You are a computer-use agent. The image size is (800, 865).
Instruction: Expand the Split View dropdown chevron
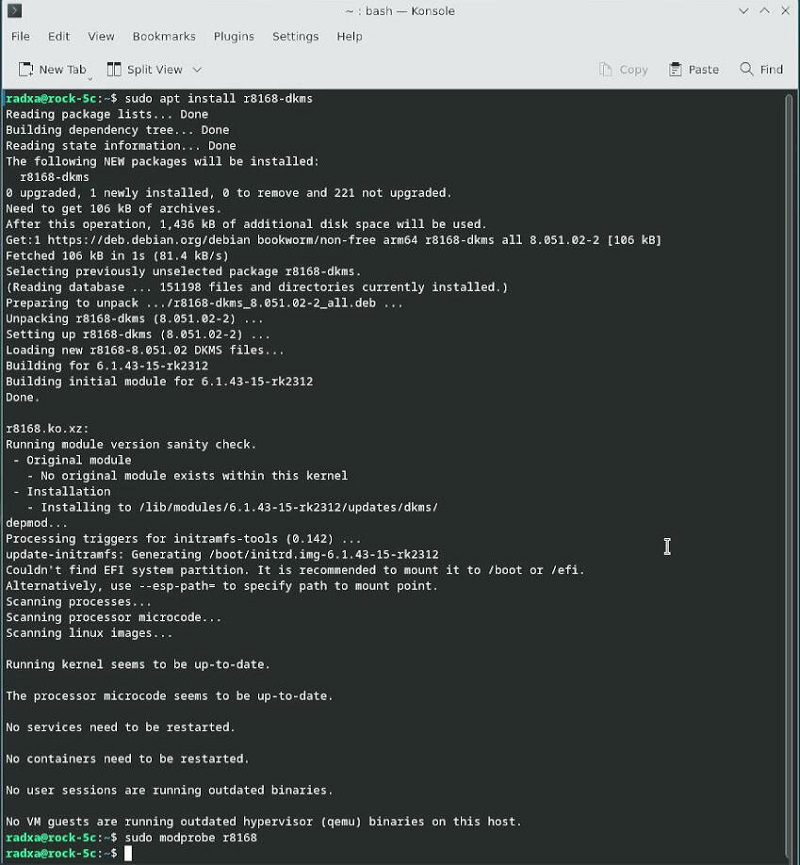pos(197,70)
